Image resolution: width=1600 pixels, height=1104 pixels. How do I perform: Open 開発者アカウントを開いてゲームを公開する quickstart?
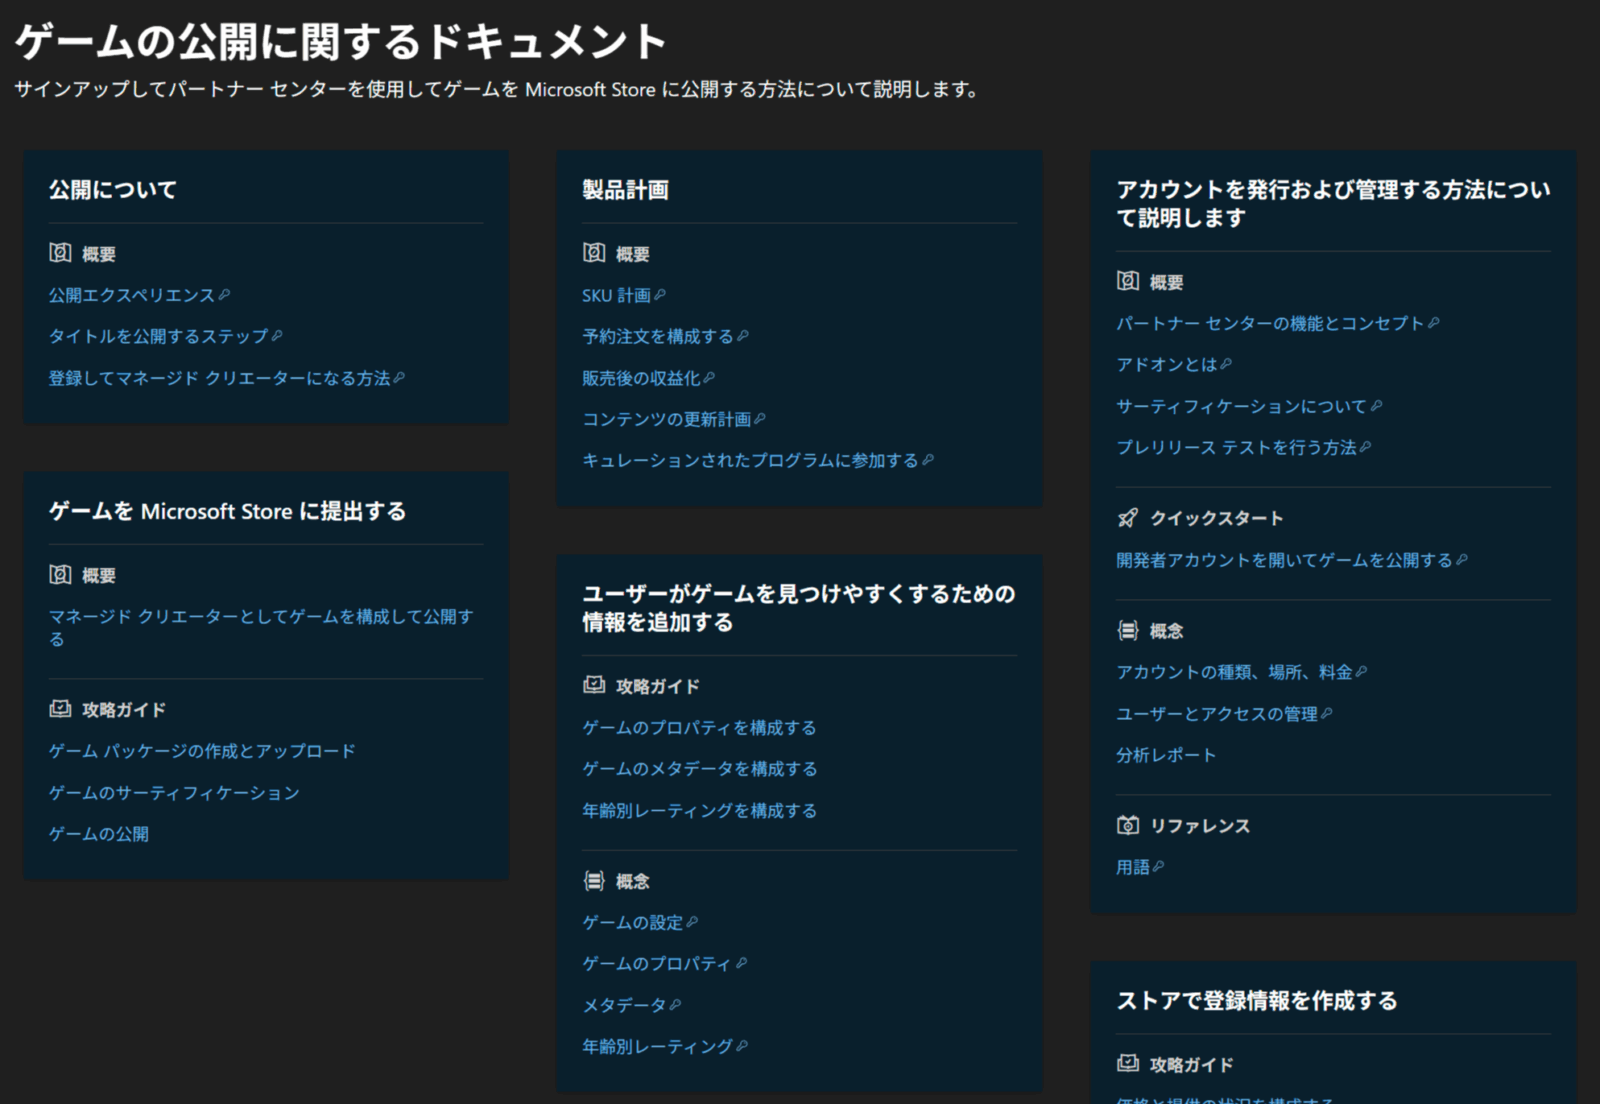pos(1283,560)
